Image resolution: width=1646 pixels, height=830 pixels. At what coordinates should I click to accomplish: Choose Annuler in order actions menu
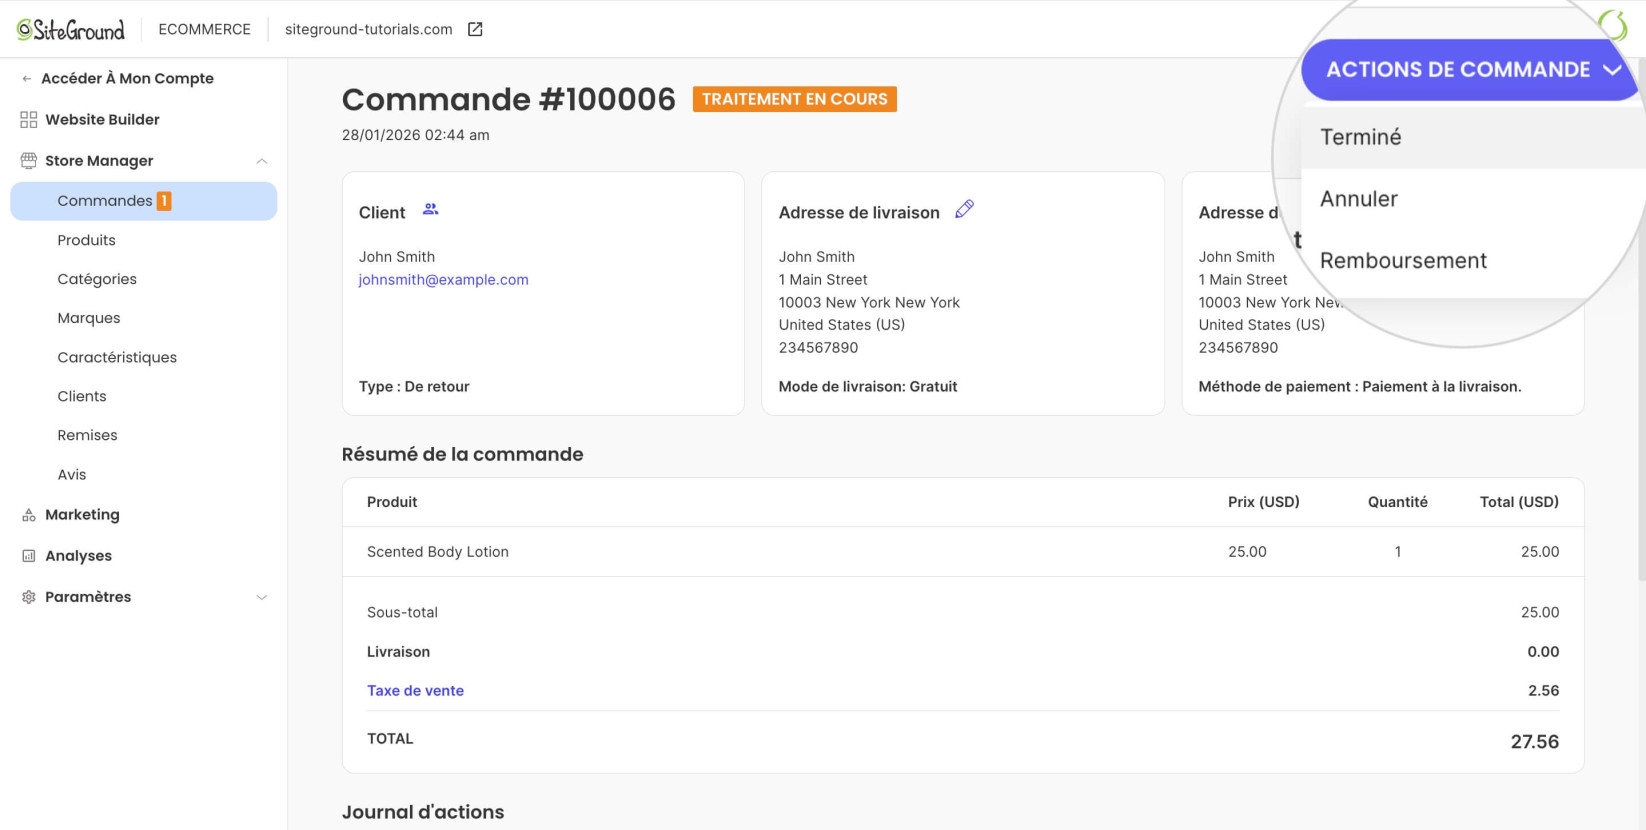[x=1473, y=199]
